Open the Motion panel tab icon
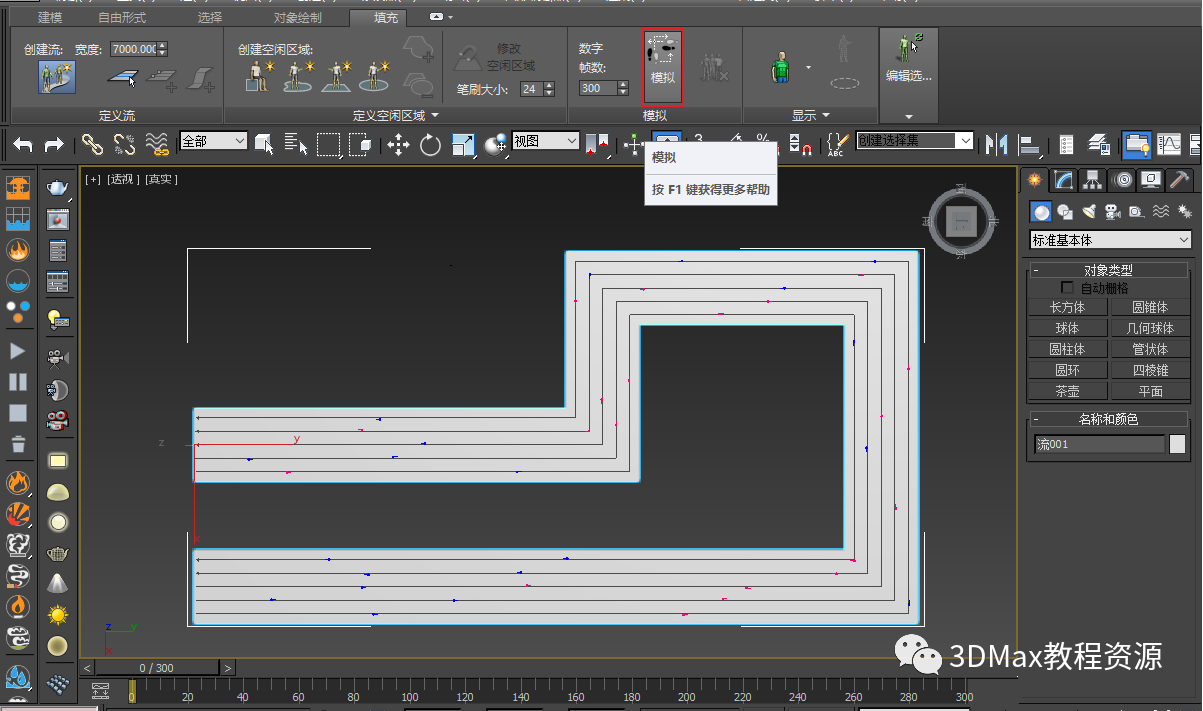The width and height of the screenshot is (1203, 711). click(1123, 180)
